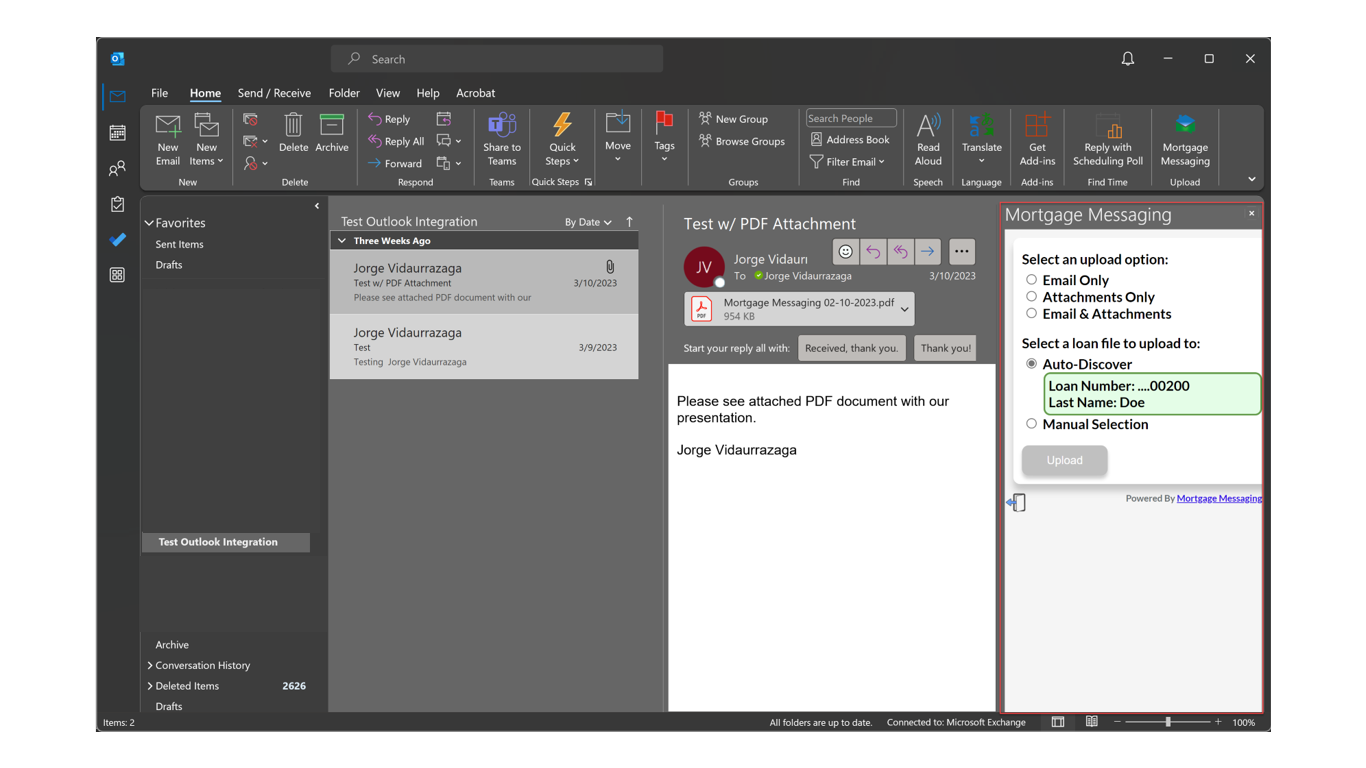The height and width of the screenshot is (768, 1366).
Task: Add emoji reaction to the message
Action: click(x=845, y=252)
